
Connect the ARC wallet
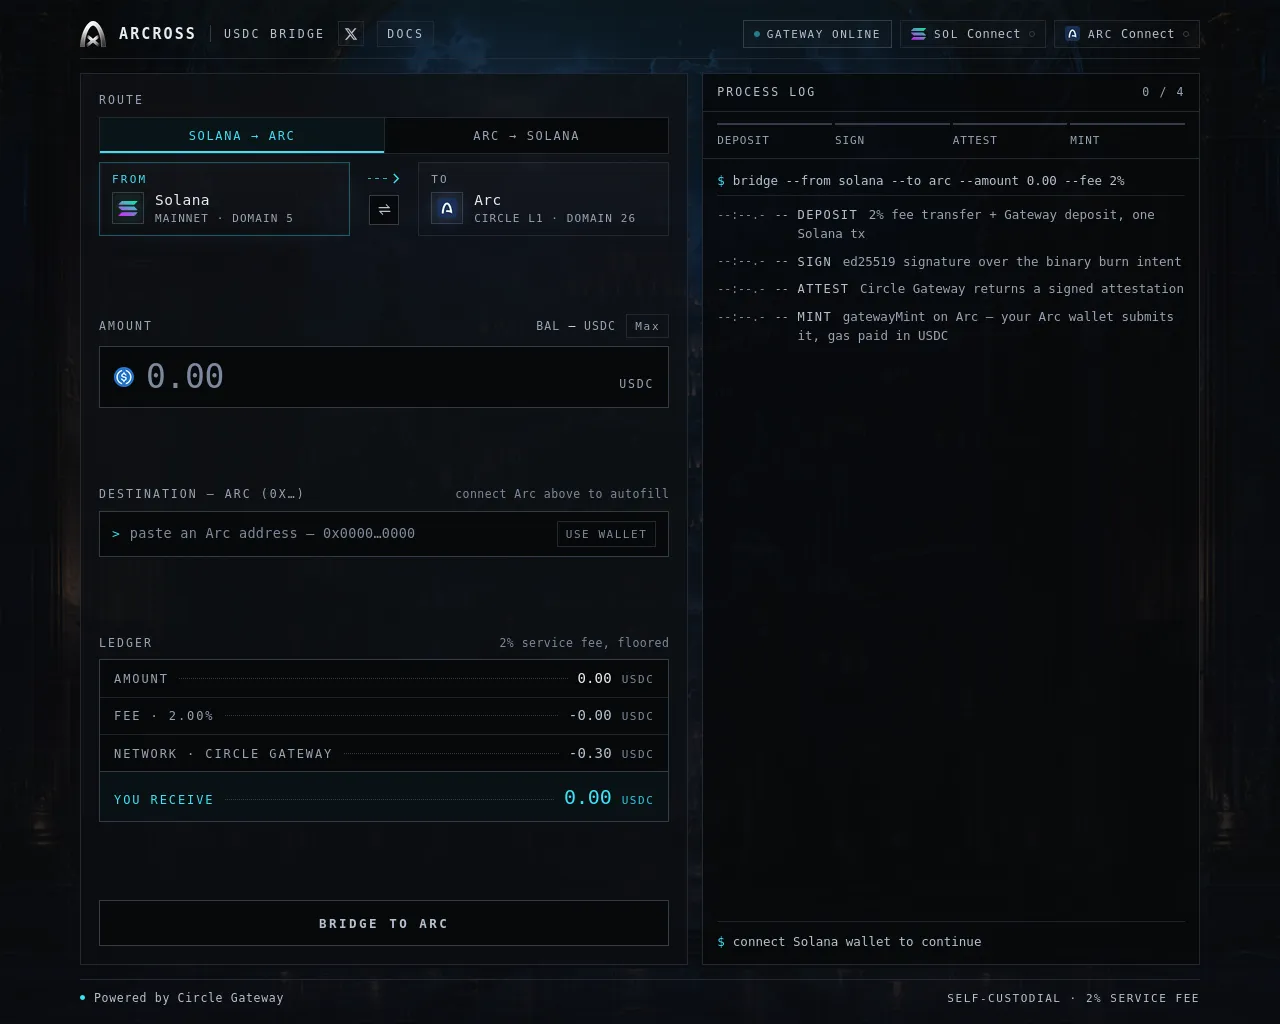point(1127,34)
